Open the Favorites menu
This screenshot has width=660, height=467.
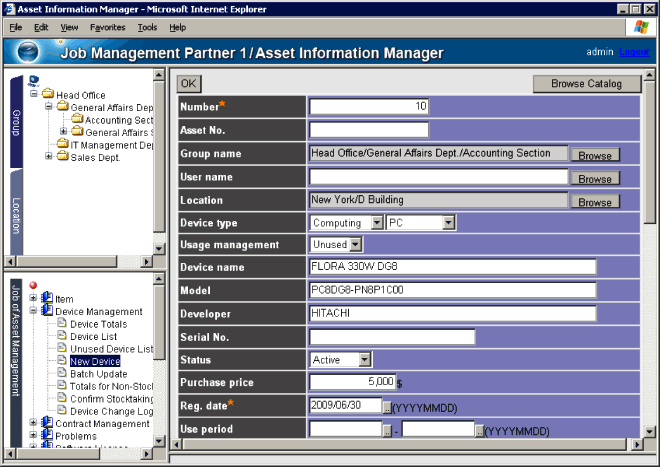pyautogui.click(x=107, y=27)
